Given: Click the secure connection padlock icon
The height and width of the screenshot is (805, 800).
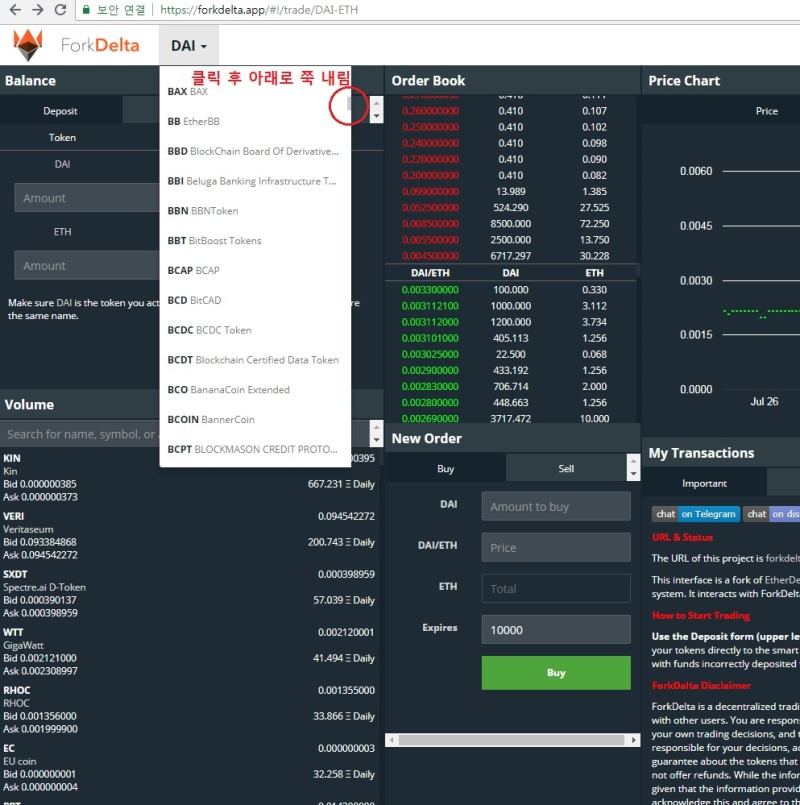Looking at the screenshot, I should [x=86, y=10].
